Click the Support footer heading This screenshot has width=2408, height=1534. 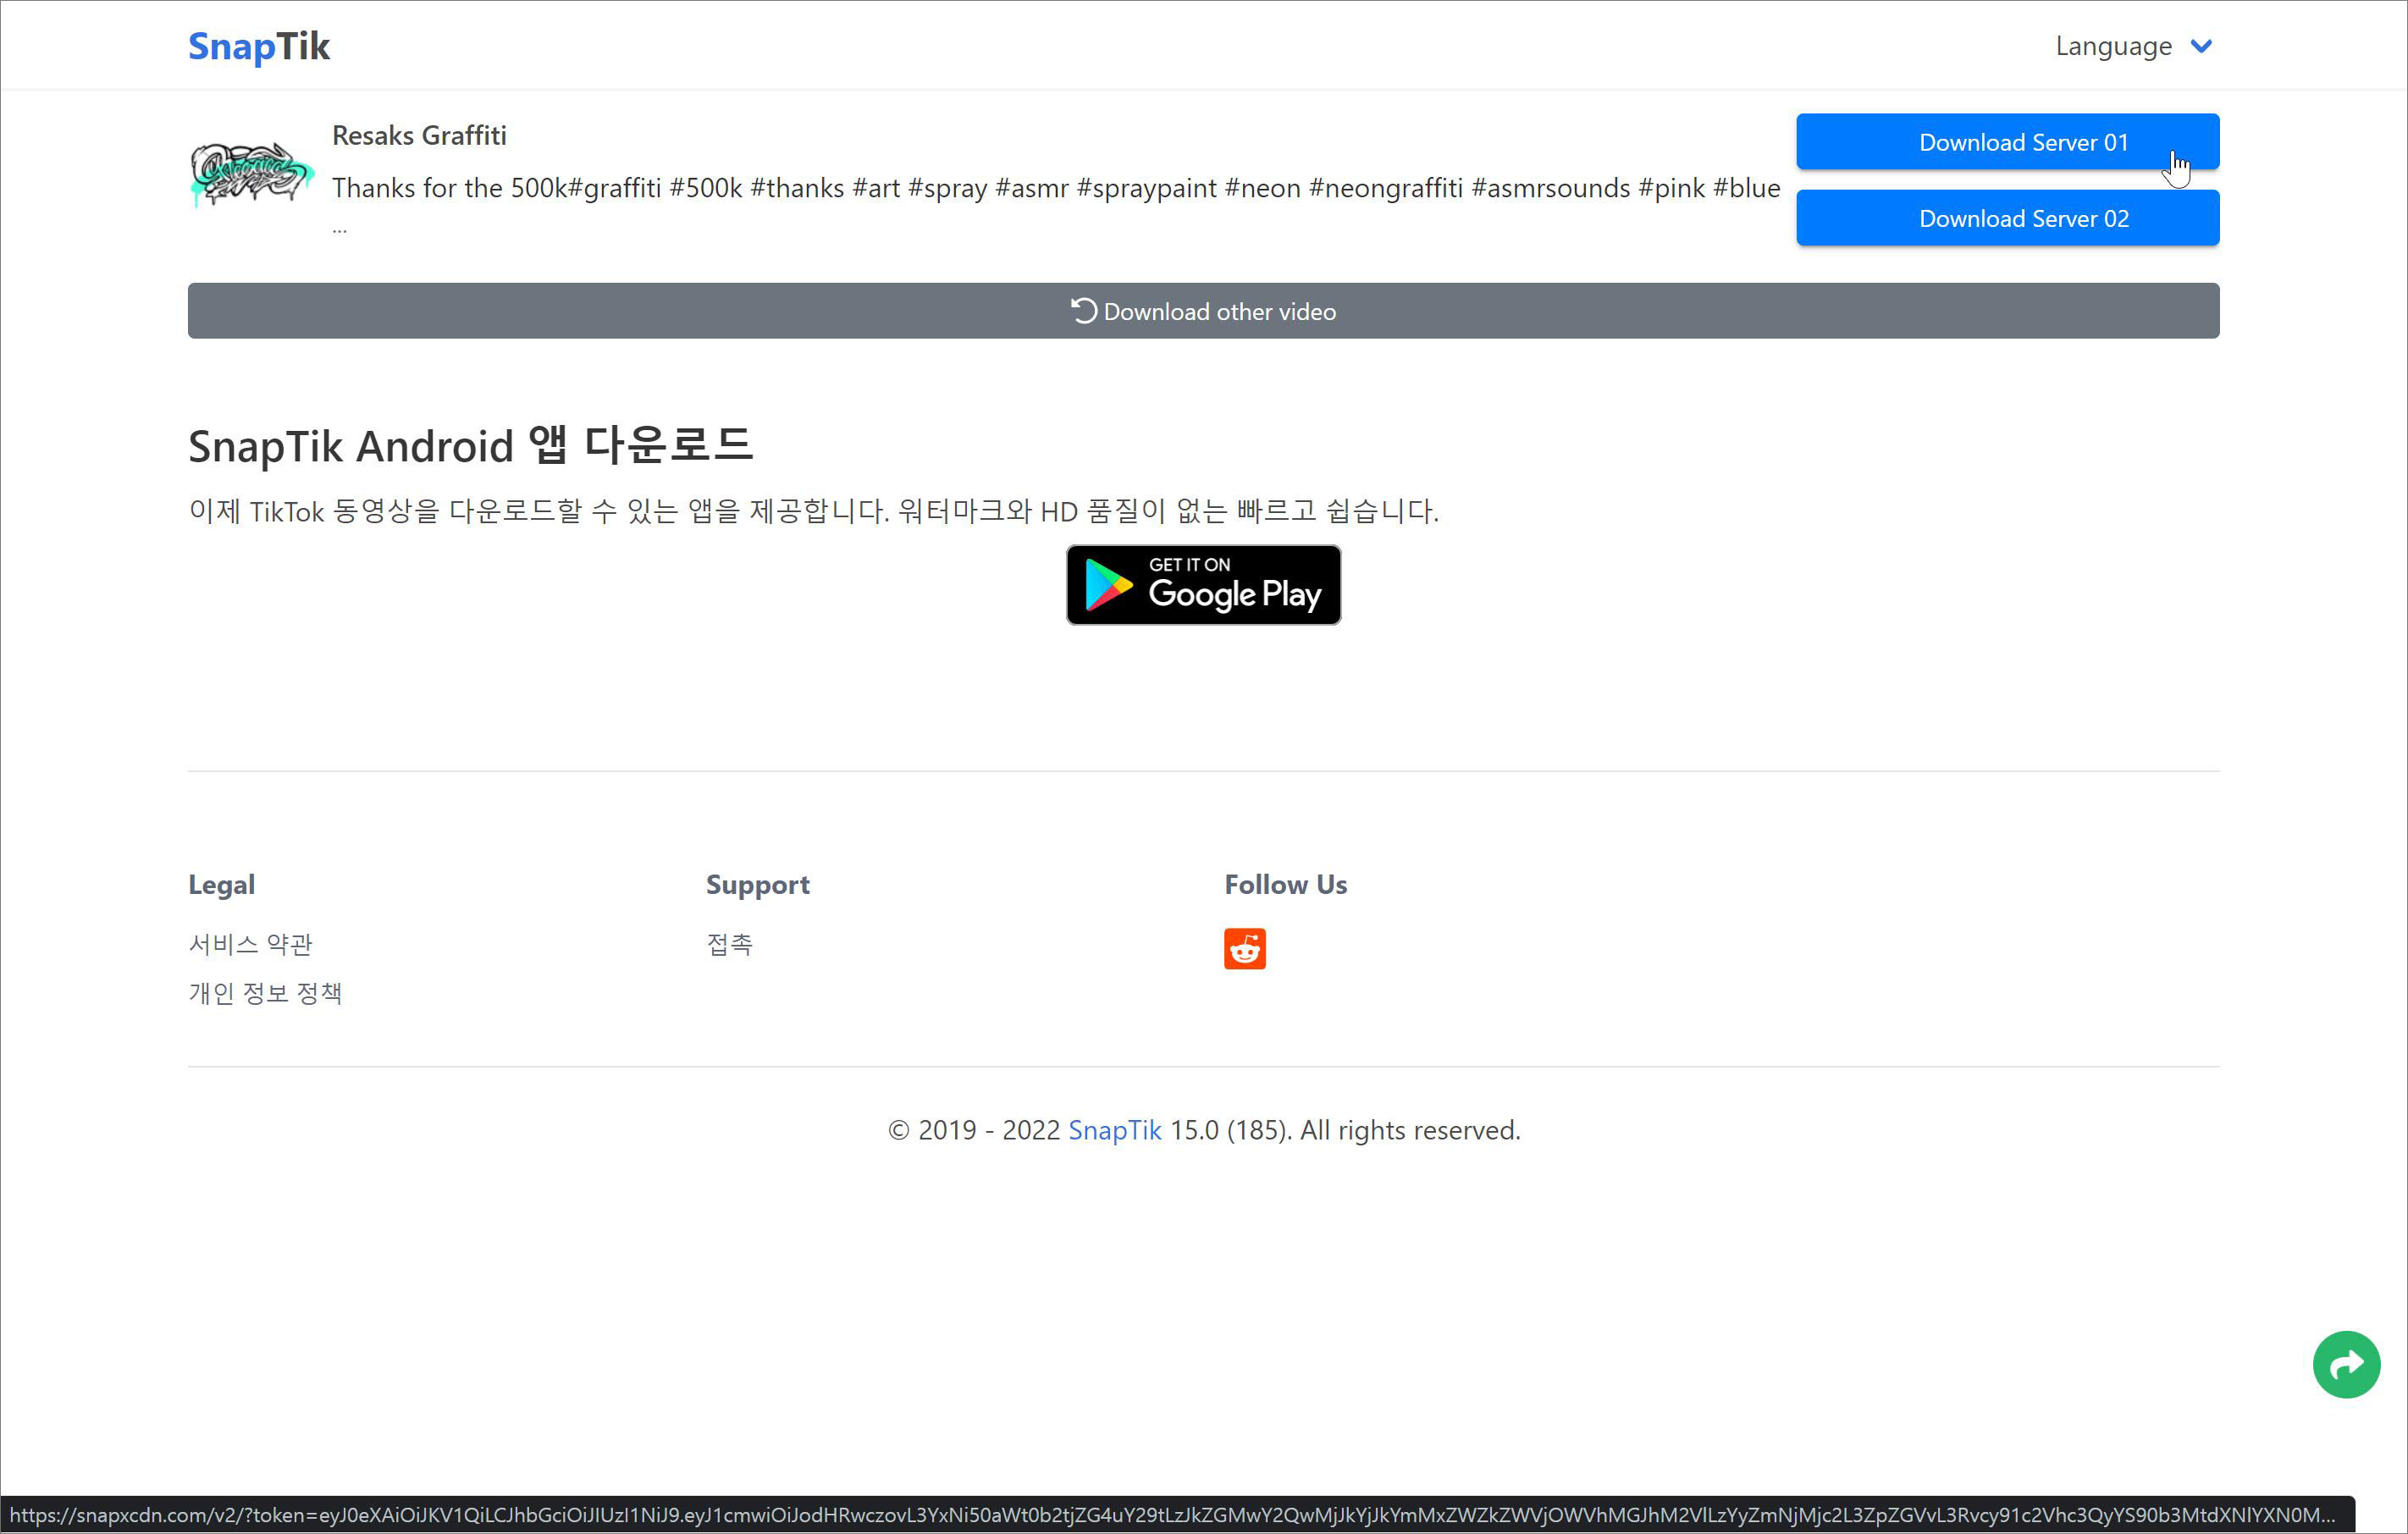pyautogui.click(x=757, y=885)
